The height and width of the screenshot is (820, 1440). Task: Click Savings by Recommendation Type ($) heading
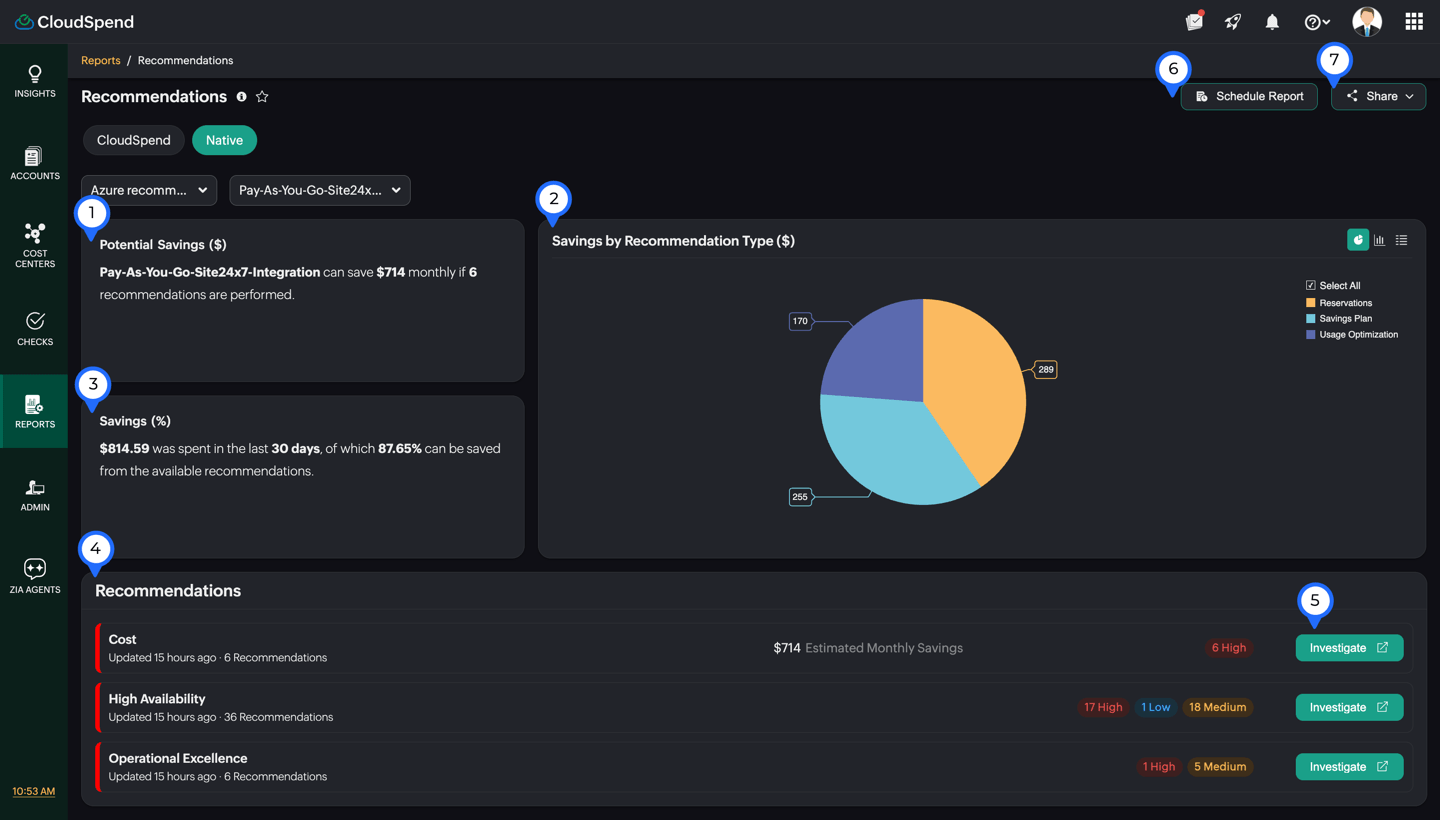pos(673,241)
